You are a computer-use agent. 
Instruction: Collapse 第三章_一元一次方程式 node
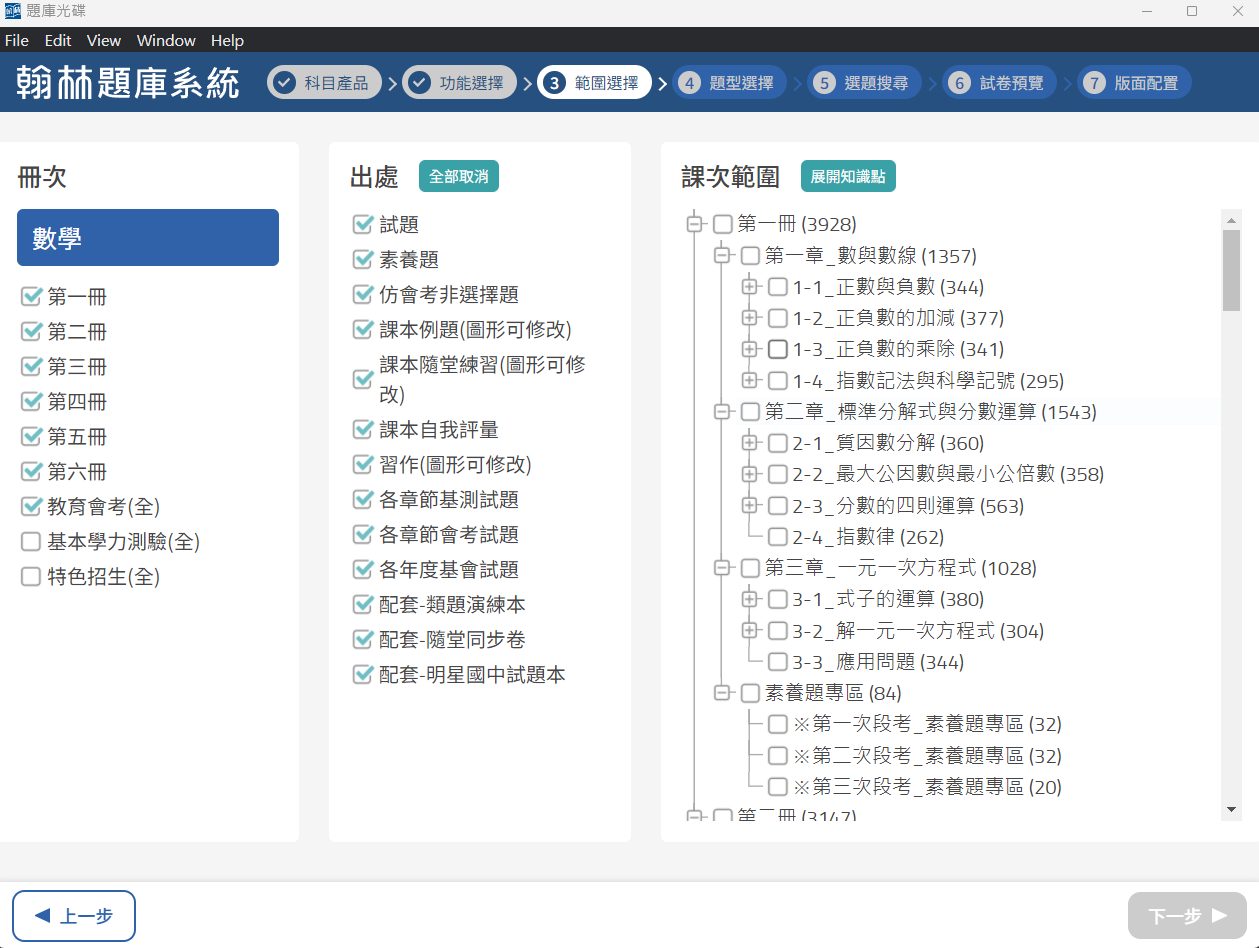(x=722, y=568)
